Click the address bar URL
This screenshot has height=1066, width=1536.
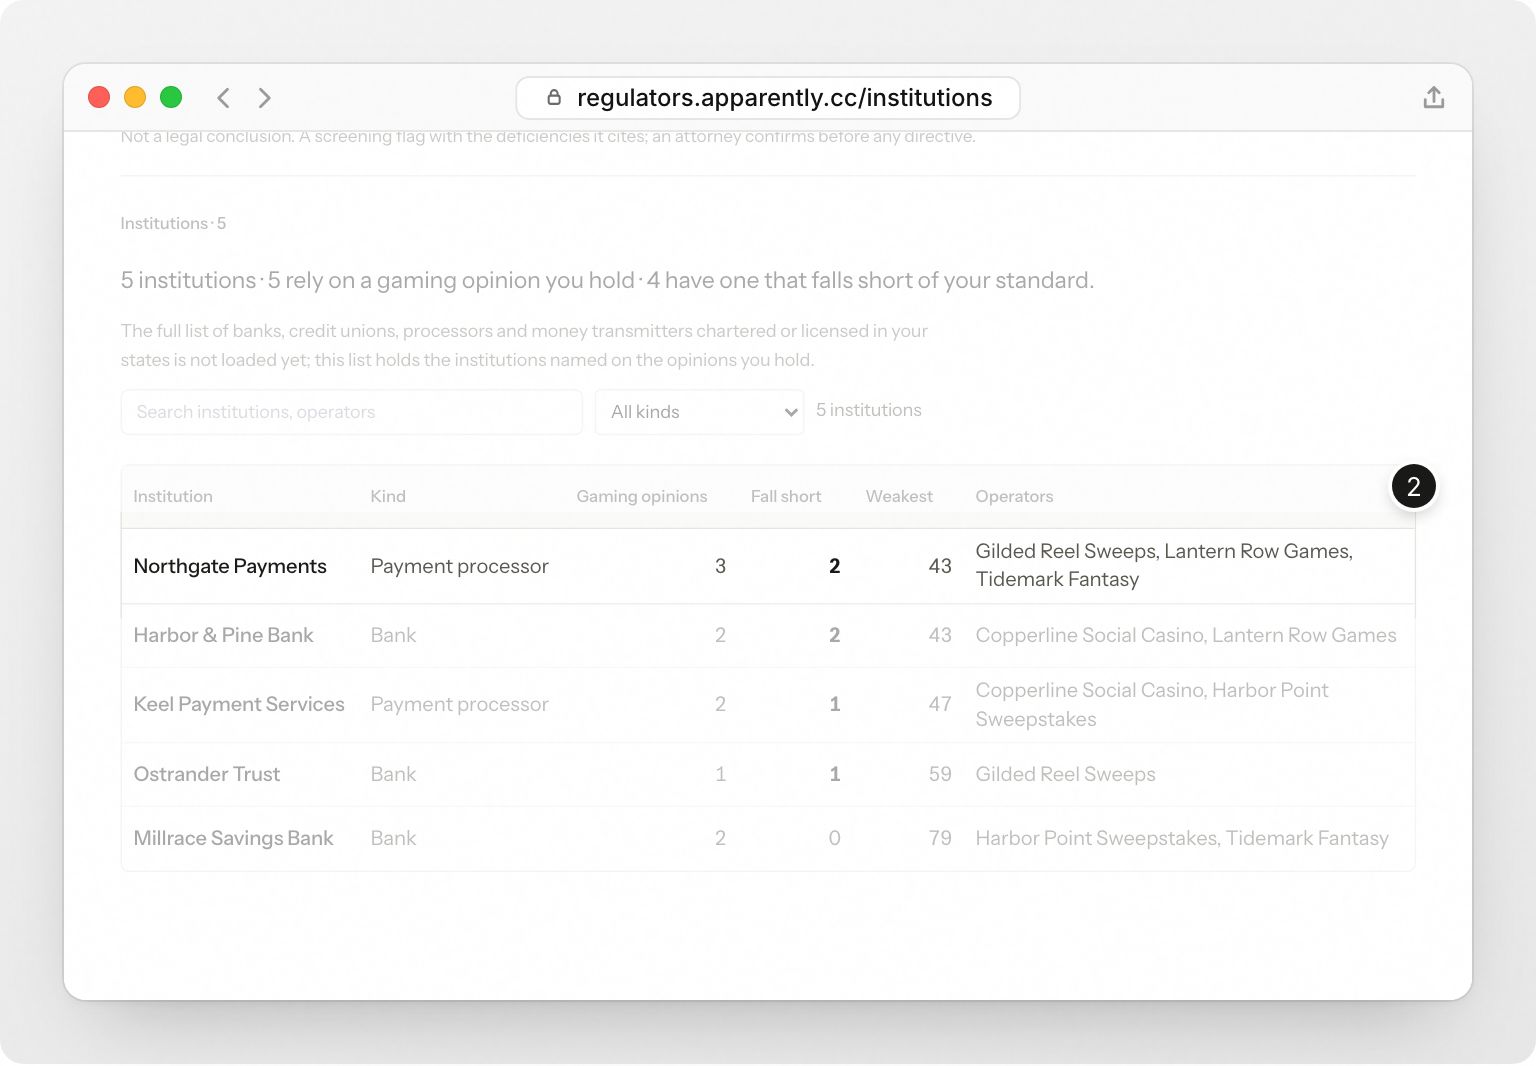(x=784, y=97)
